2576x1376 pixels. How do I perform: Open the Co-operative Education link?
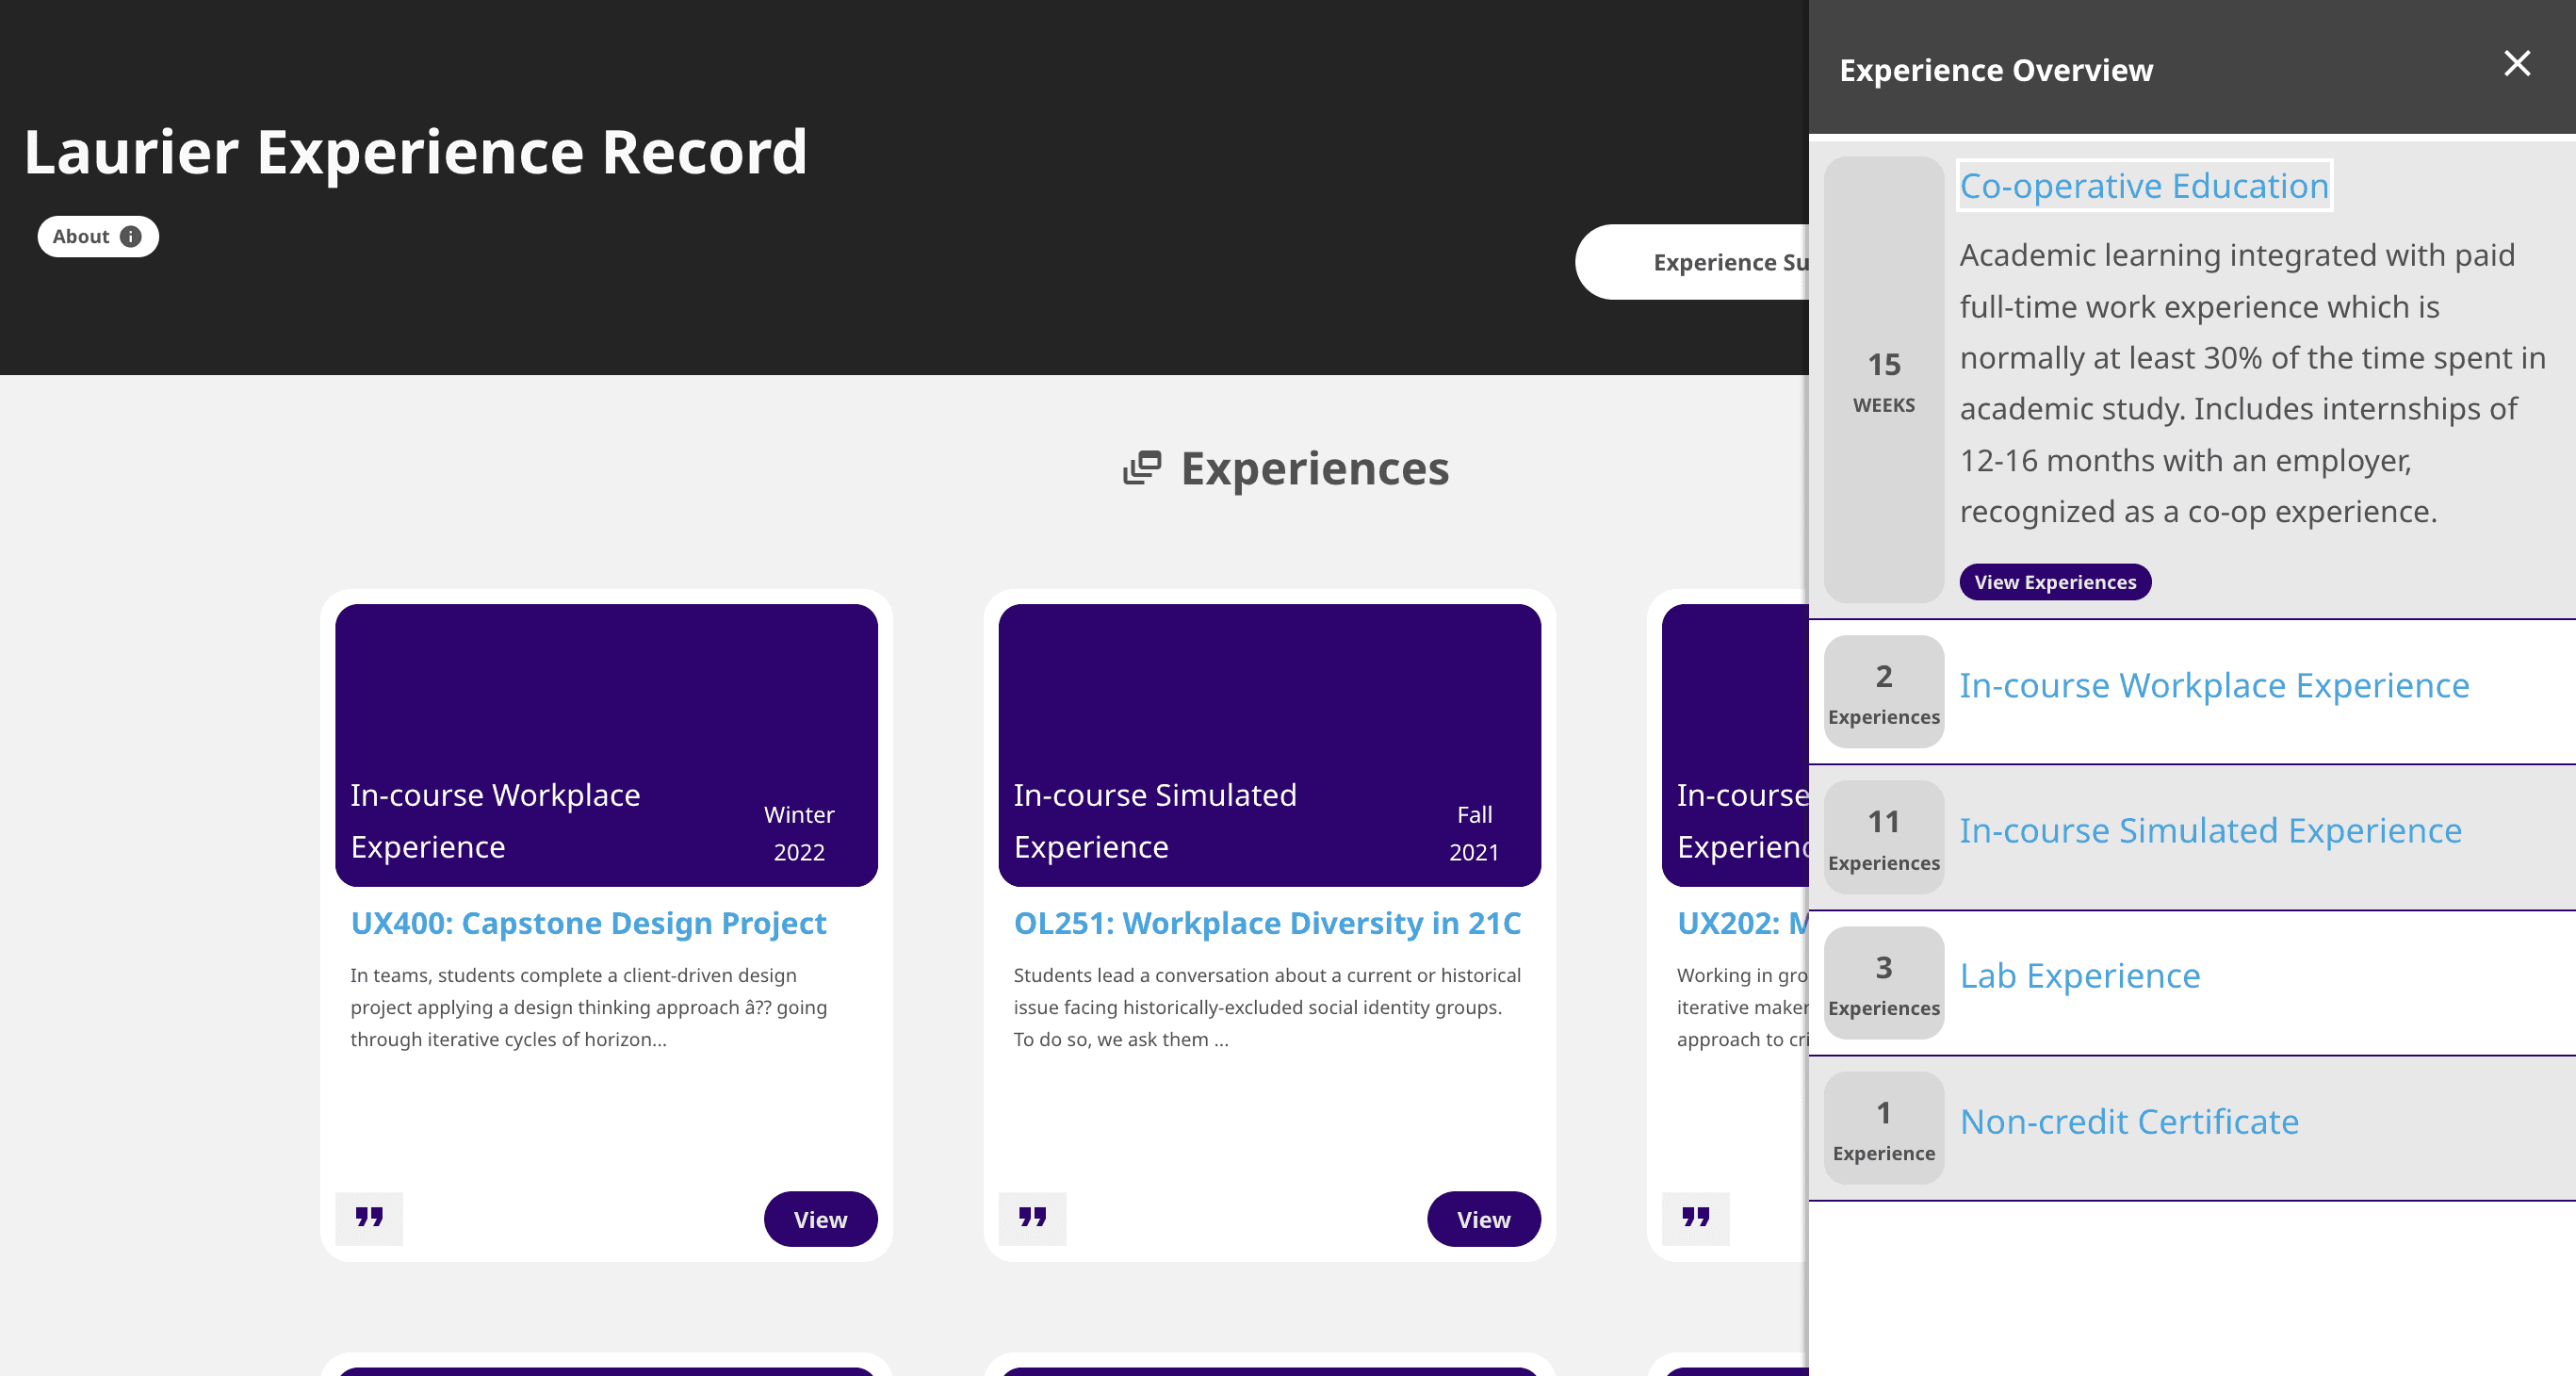2143,186
